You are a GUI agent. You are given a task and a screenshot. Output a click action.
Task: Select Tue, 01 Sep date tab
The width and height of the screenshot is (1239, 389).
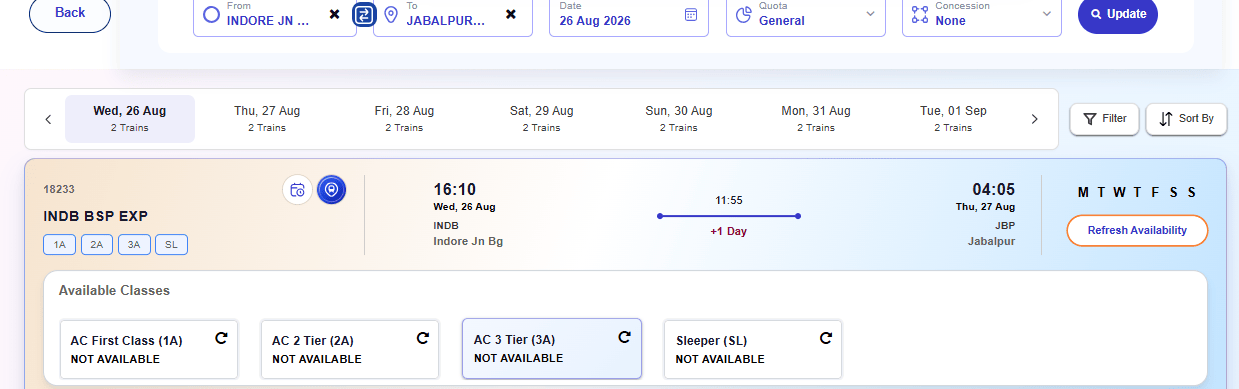pyautogui.click(x=953, y=119)
